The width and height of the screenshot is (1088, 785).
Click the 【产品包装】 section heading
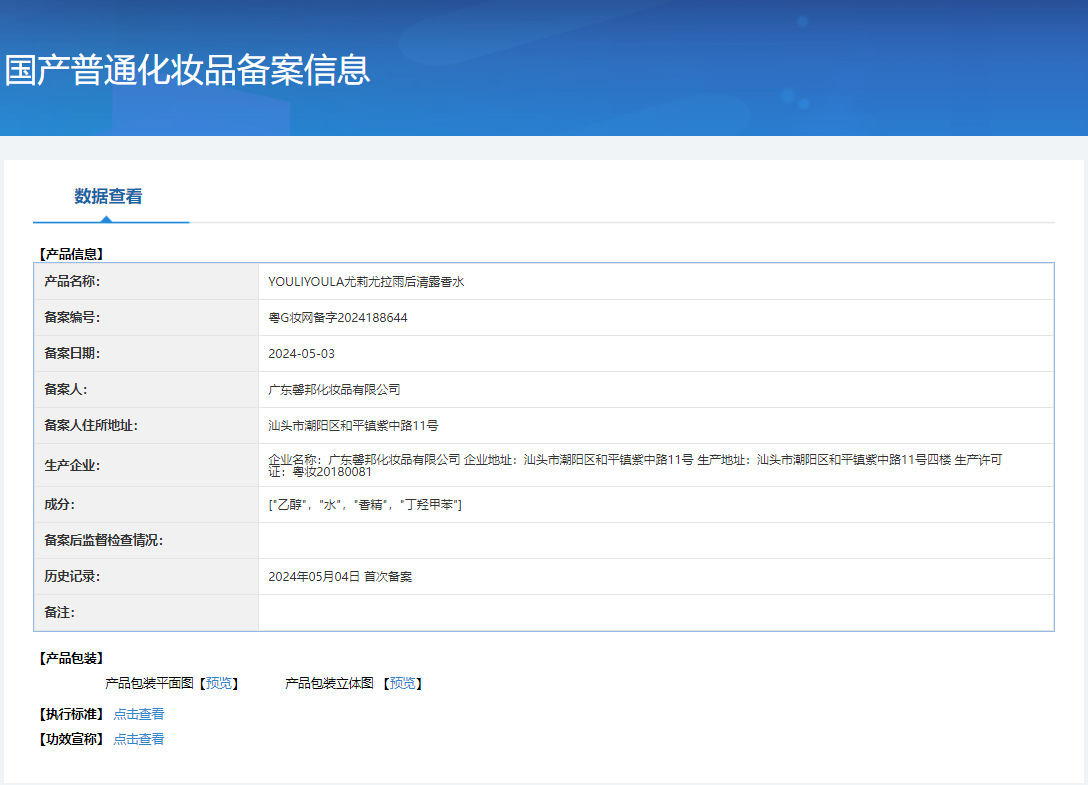point(71,658)
